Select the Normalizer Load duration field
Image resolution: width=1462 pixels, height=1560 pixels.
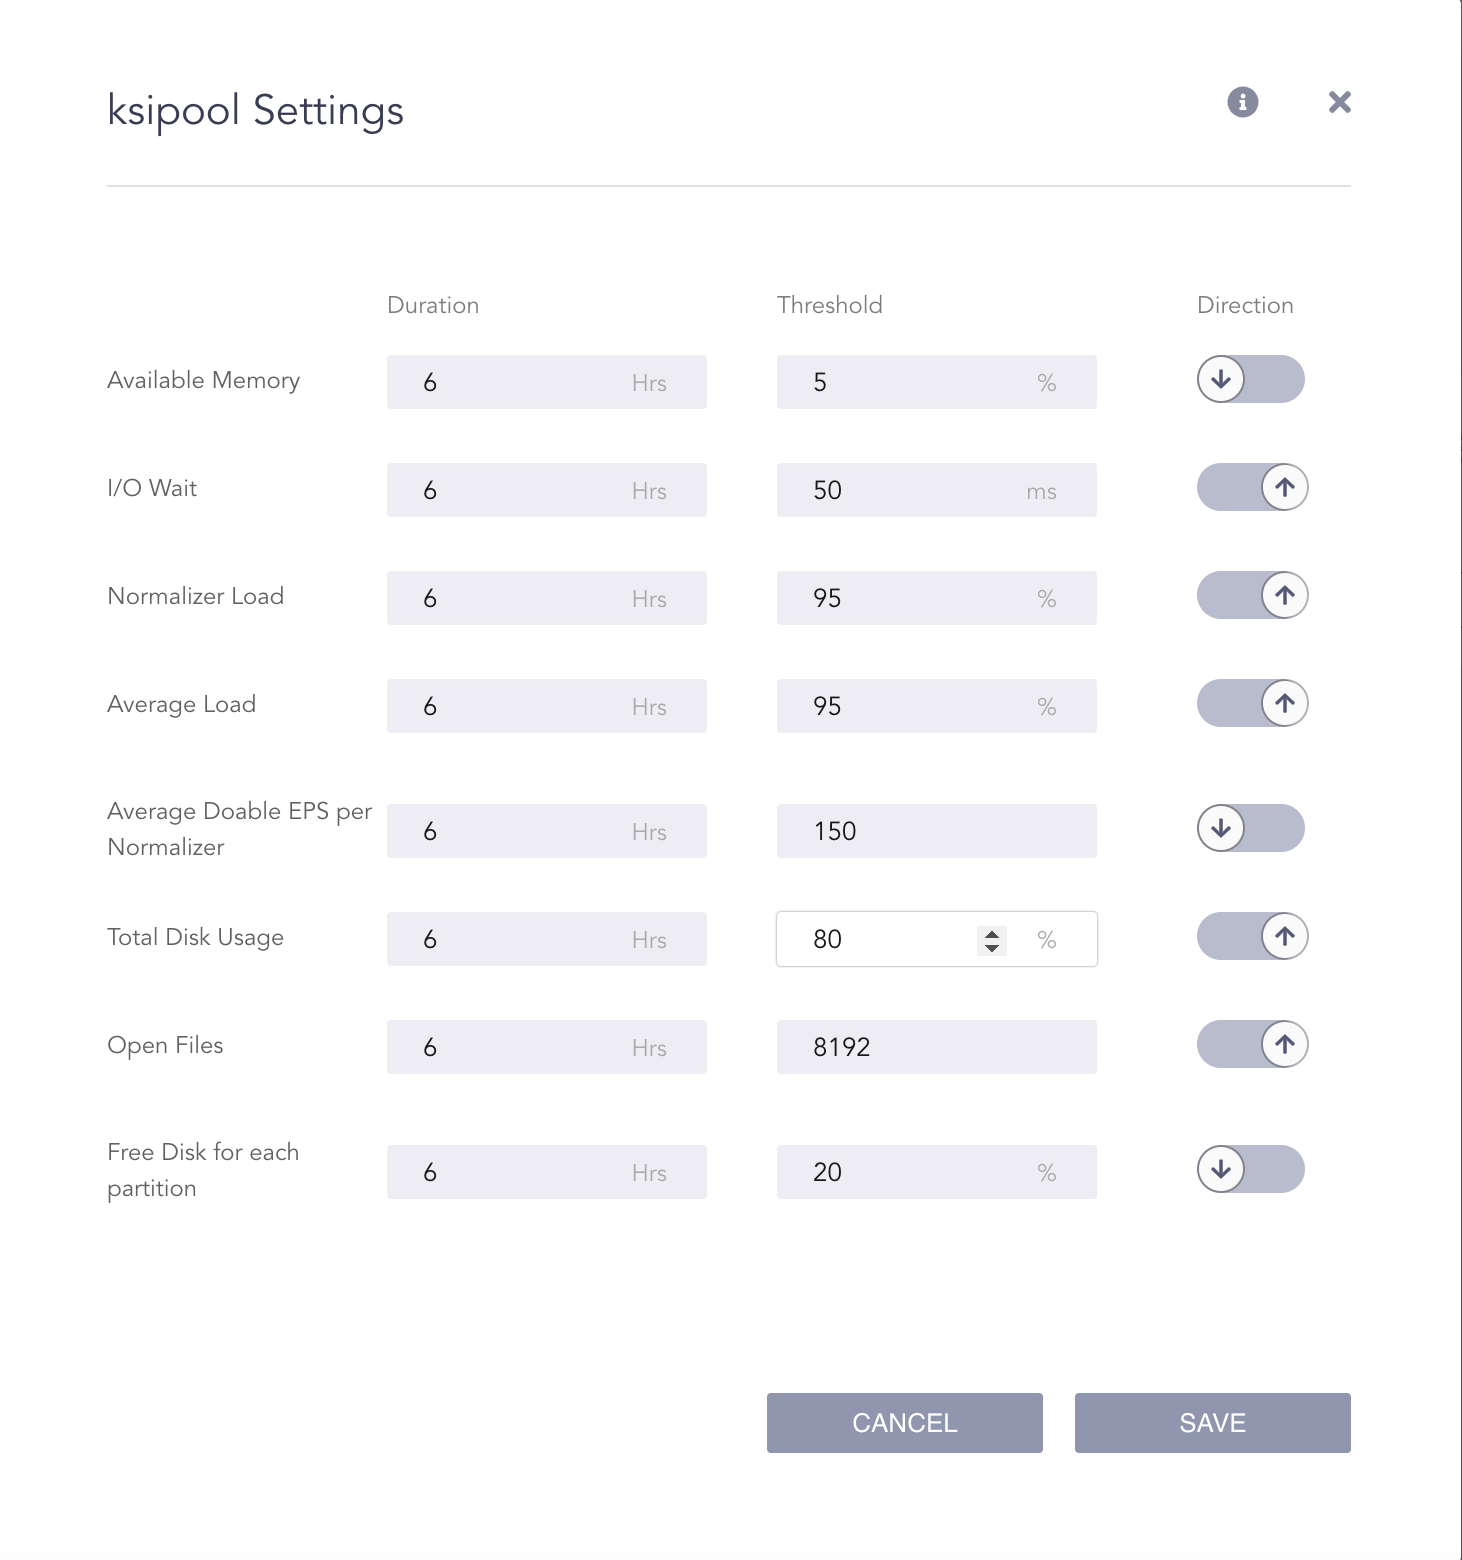click(546, 597)
